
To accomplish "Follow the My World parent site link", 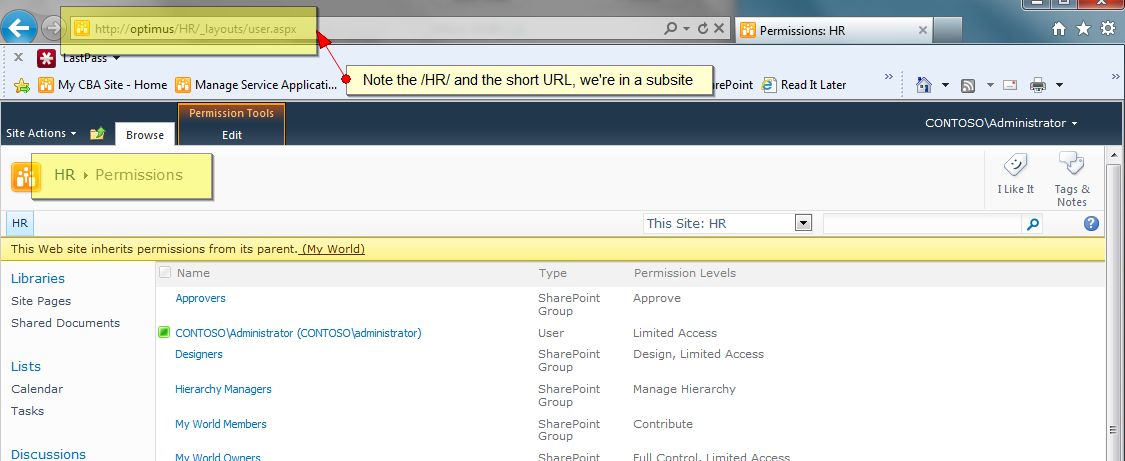I will pos(333,249).
